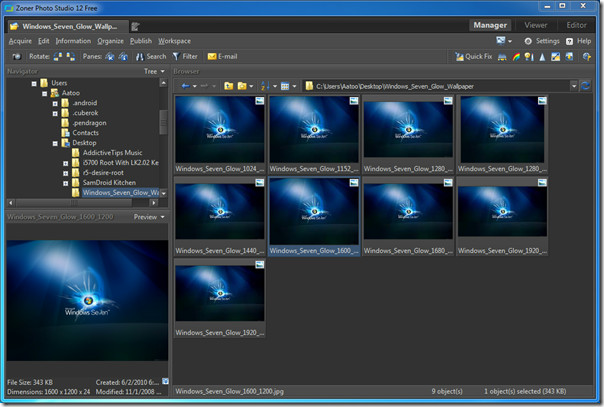Switch to the Manager tab
The width and height of the screenshot is (604, 407).
490,25
